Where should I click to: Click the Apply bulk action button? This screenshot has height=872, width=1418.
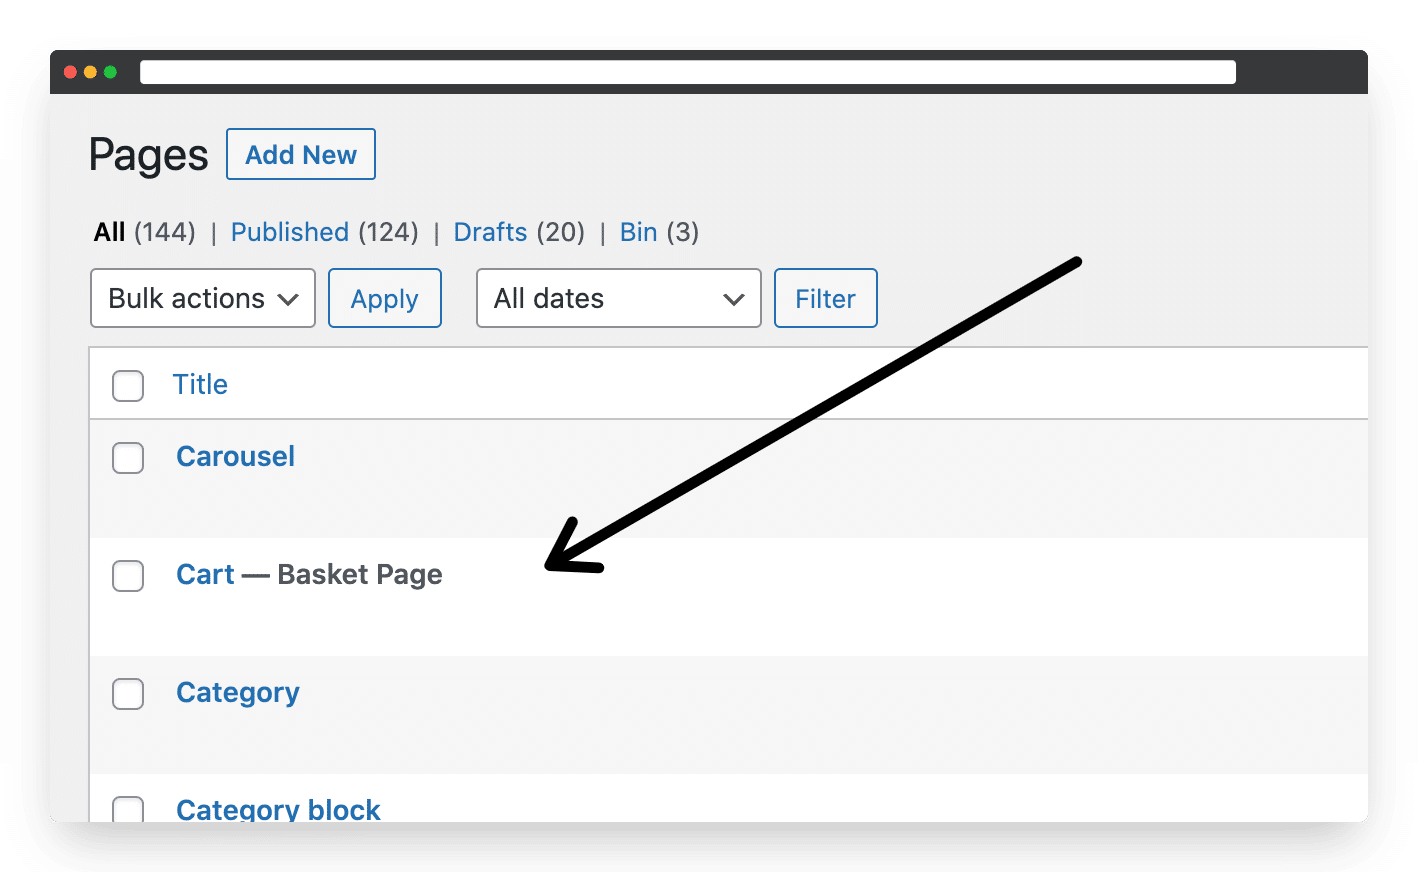click(x=385, y=298)
